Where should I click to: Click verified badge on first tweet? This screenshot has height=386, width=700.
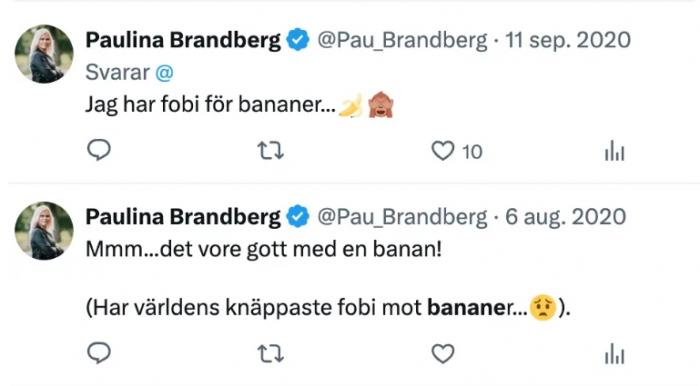[x=298, y=40]
